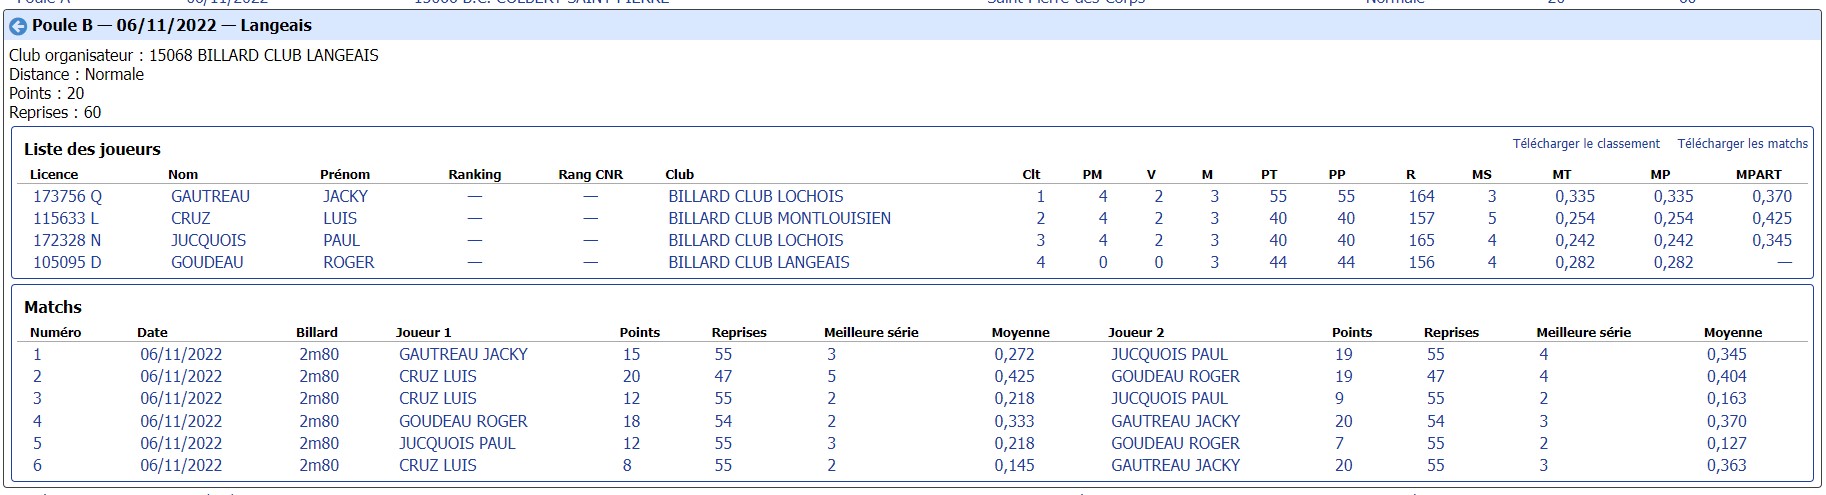Click the Billard column header in Matchs
The width and height of the screenshot is (1826, 495).
pos(317,333)
